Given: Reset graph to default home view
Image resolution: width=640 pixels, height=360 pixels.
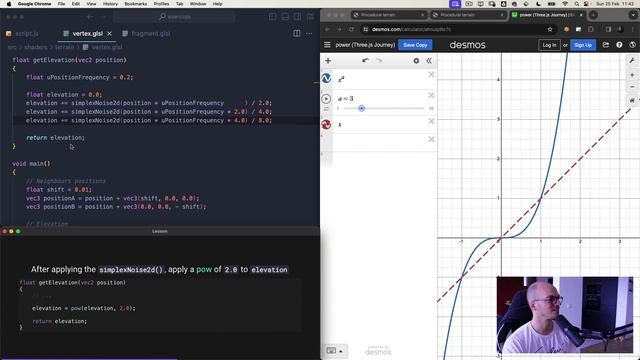Looking at the screenshot, I should (632, 100).
